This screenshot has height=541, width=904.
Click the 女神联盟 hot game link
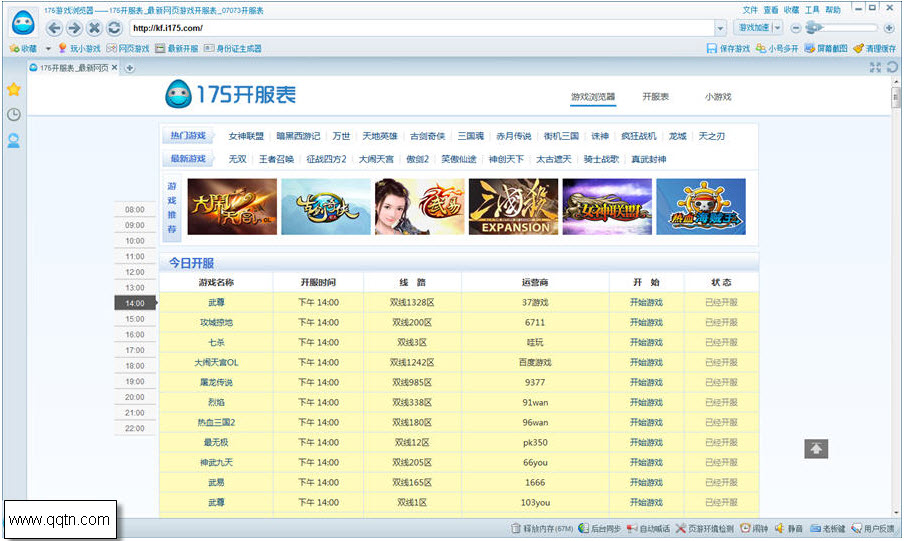tap(246, 136)
